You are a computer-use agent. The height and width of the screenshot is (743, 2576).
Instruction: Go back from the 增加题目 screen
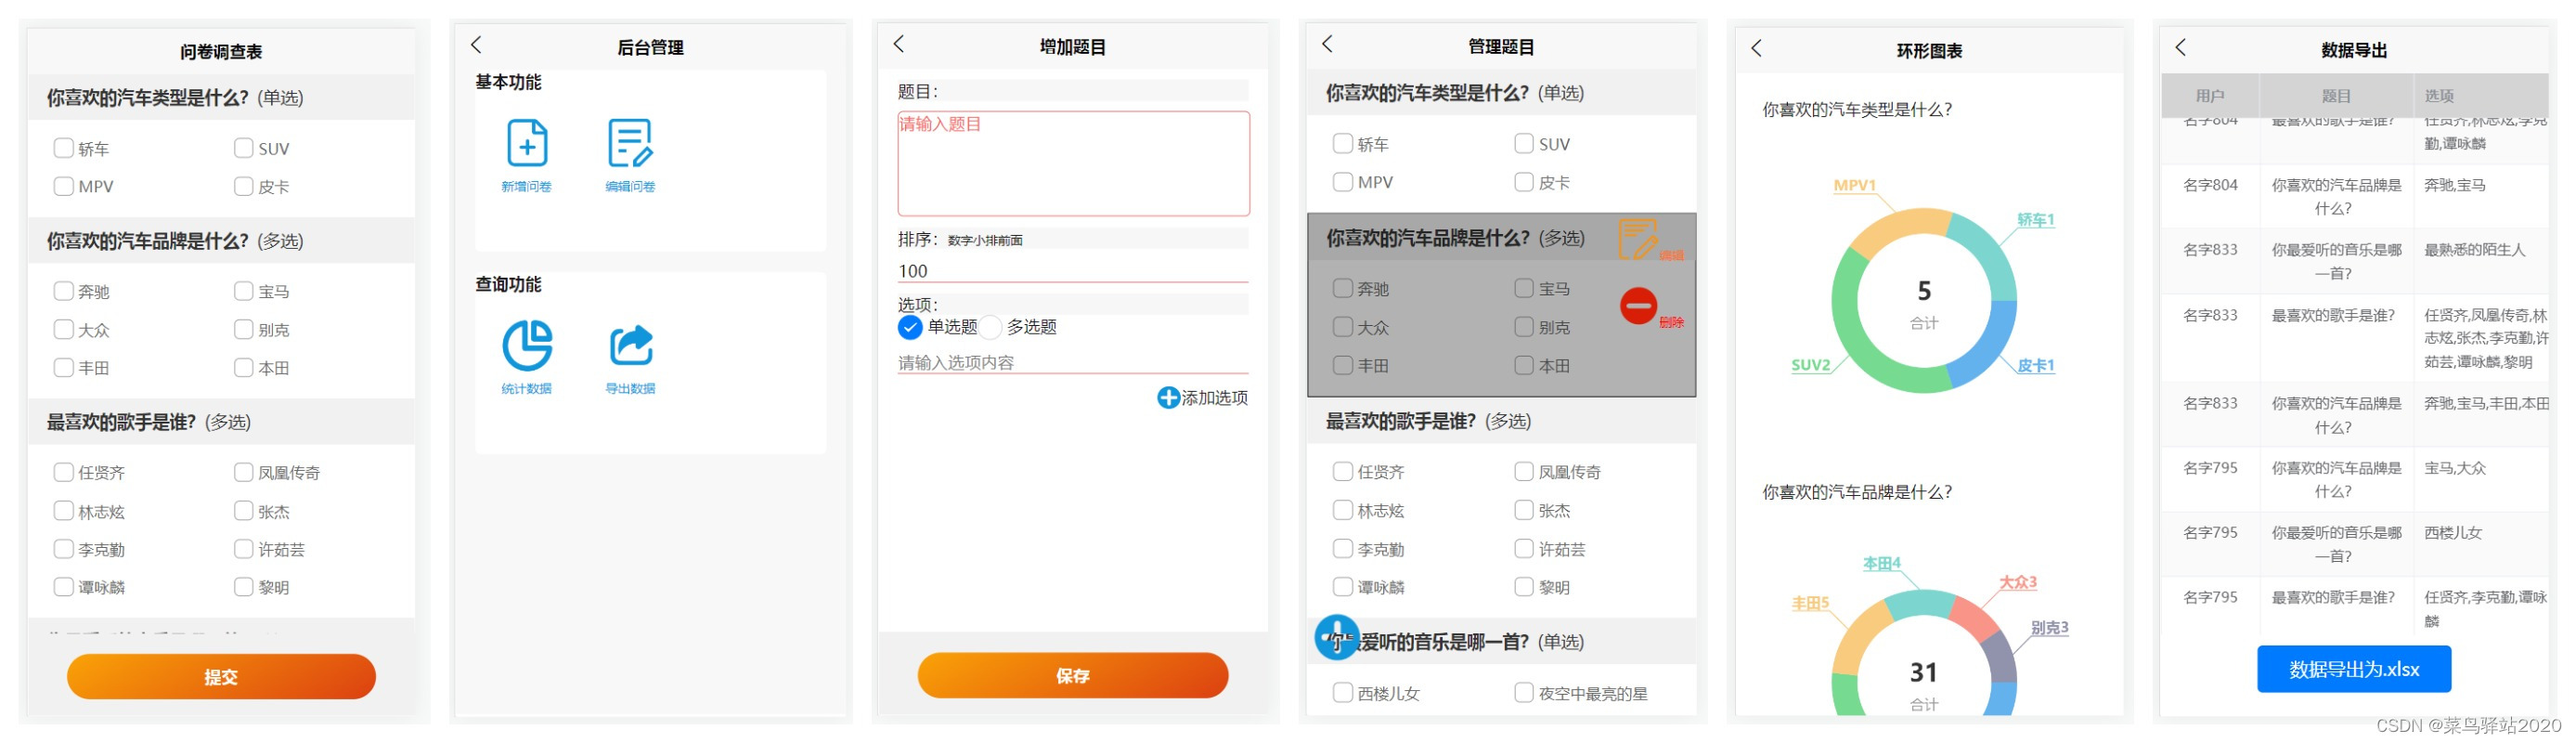coord(899,44)
